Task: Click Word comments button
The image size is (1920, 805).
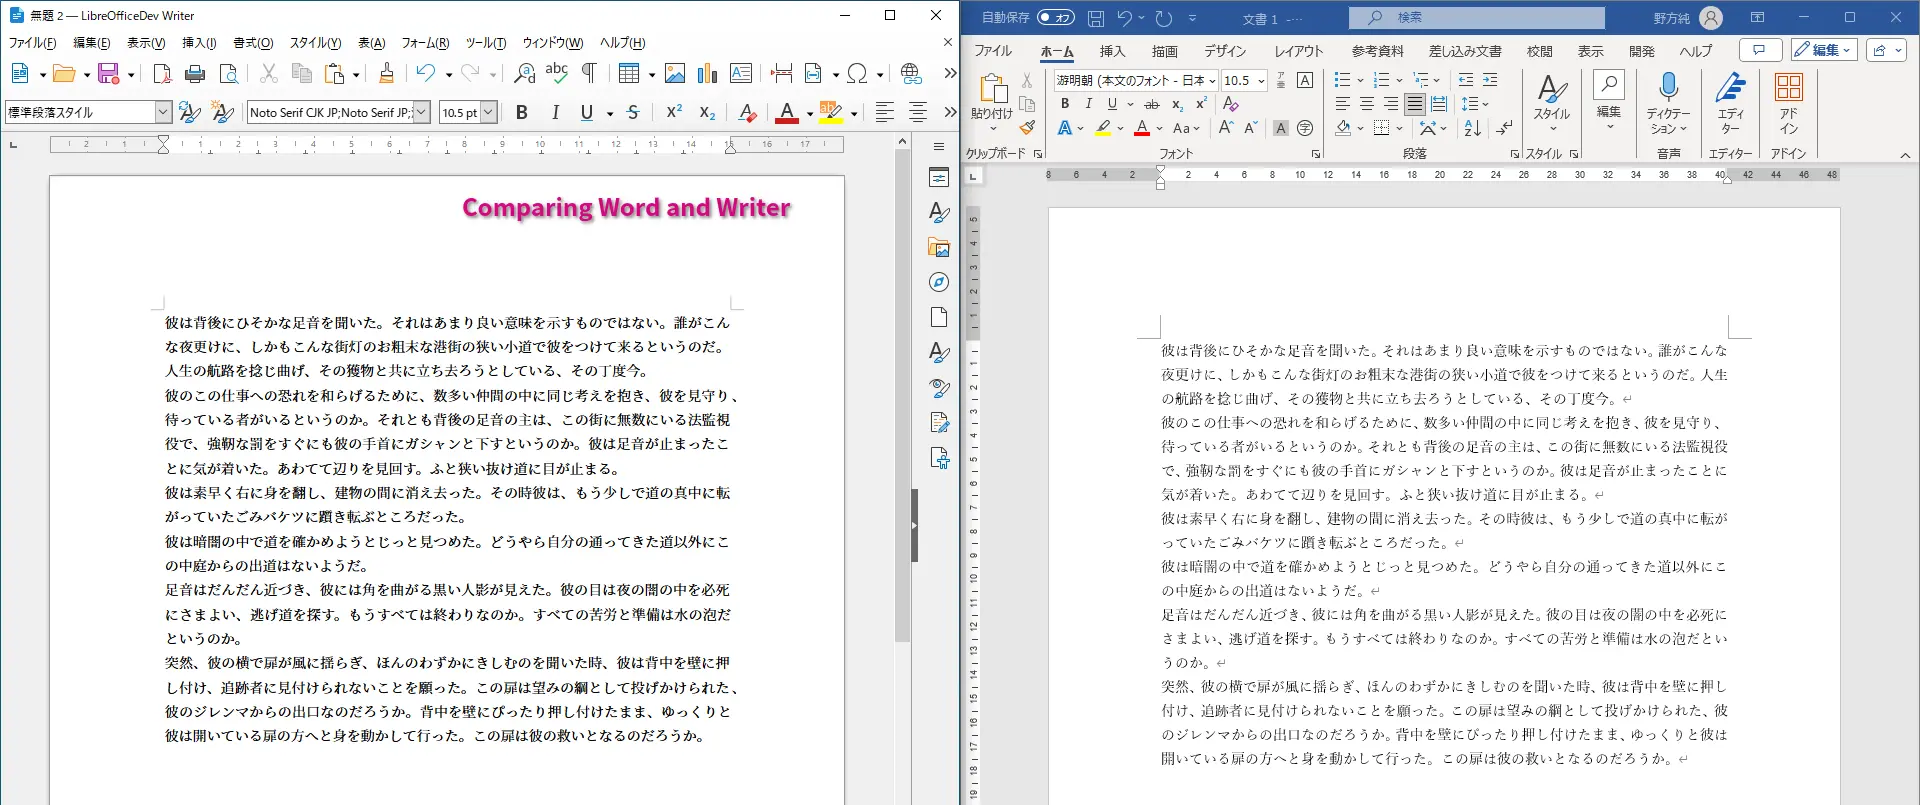Action: pos(1760,50)
